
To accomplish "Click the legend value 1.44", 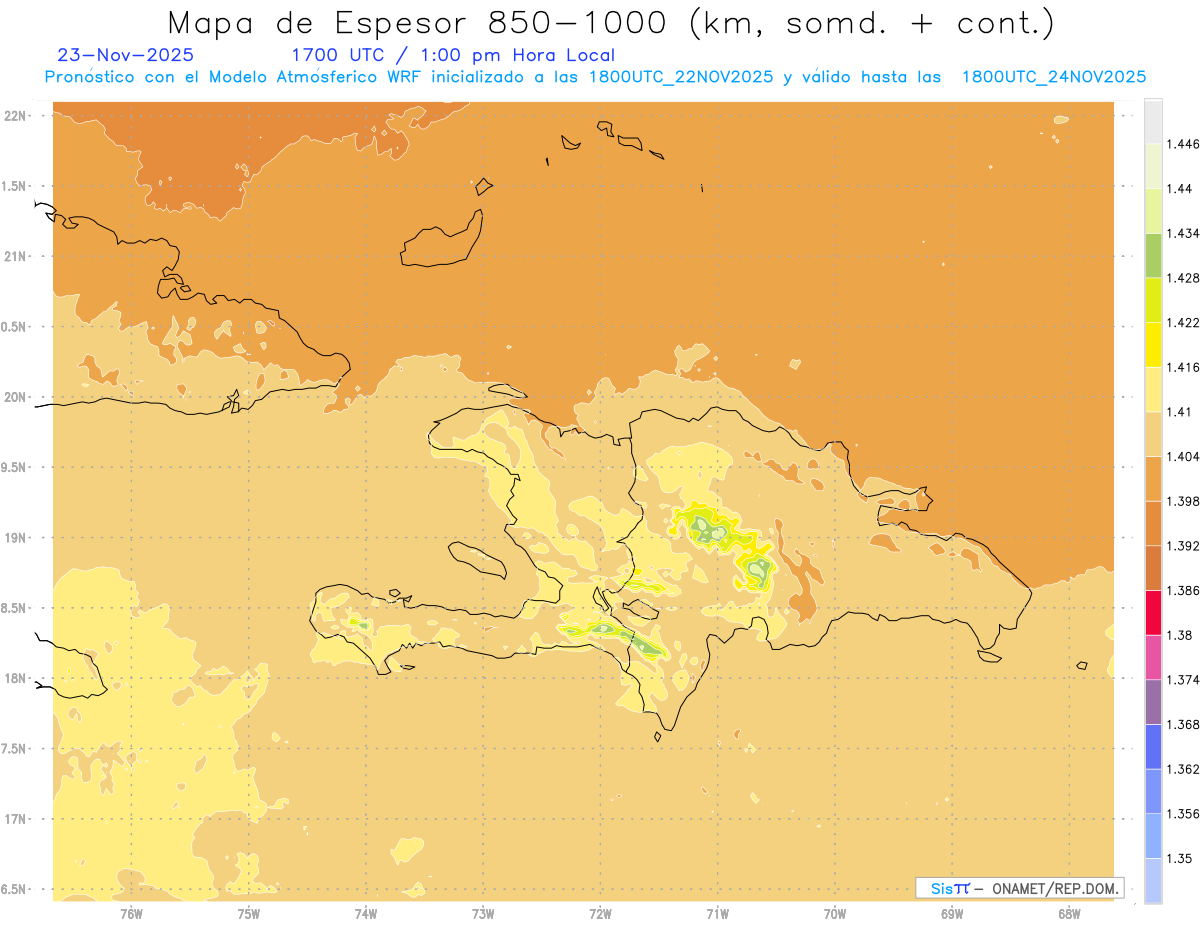I will point(1180,188).
